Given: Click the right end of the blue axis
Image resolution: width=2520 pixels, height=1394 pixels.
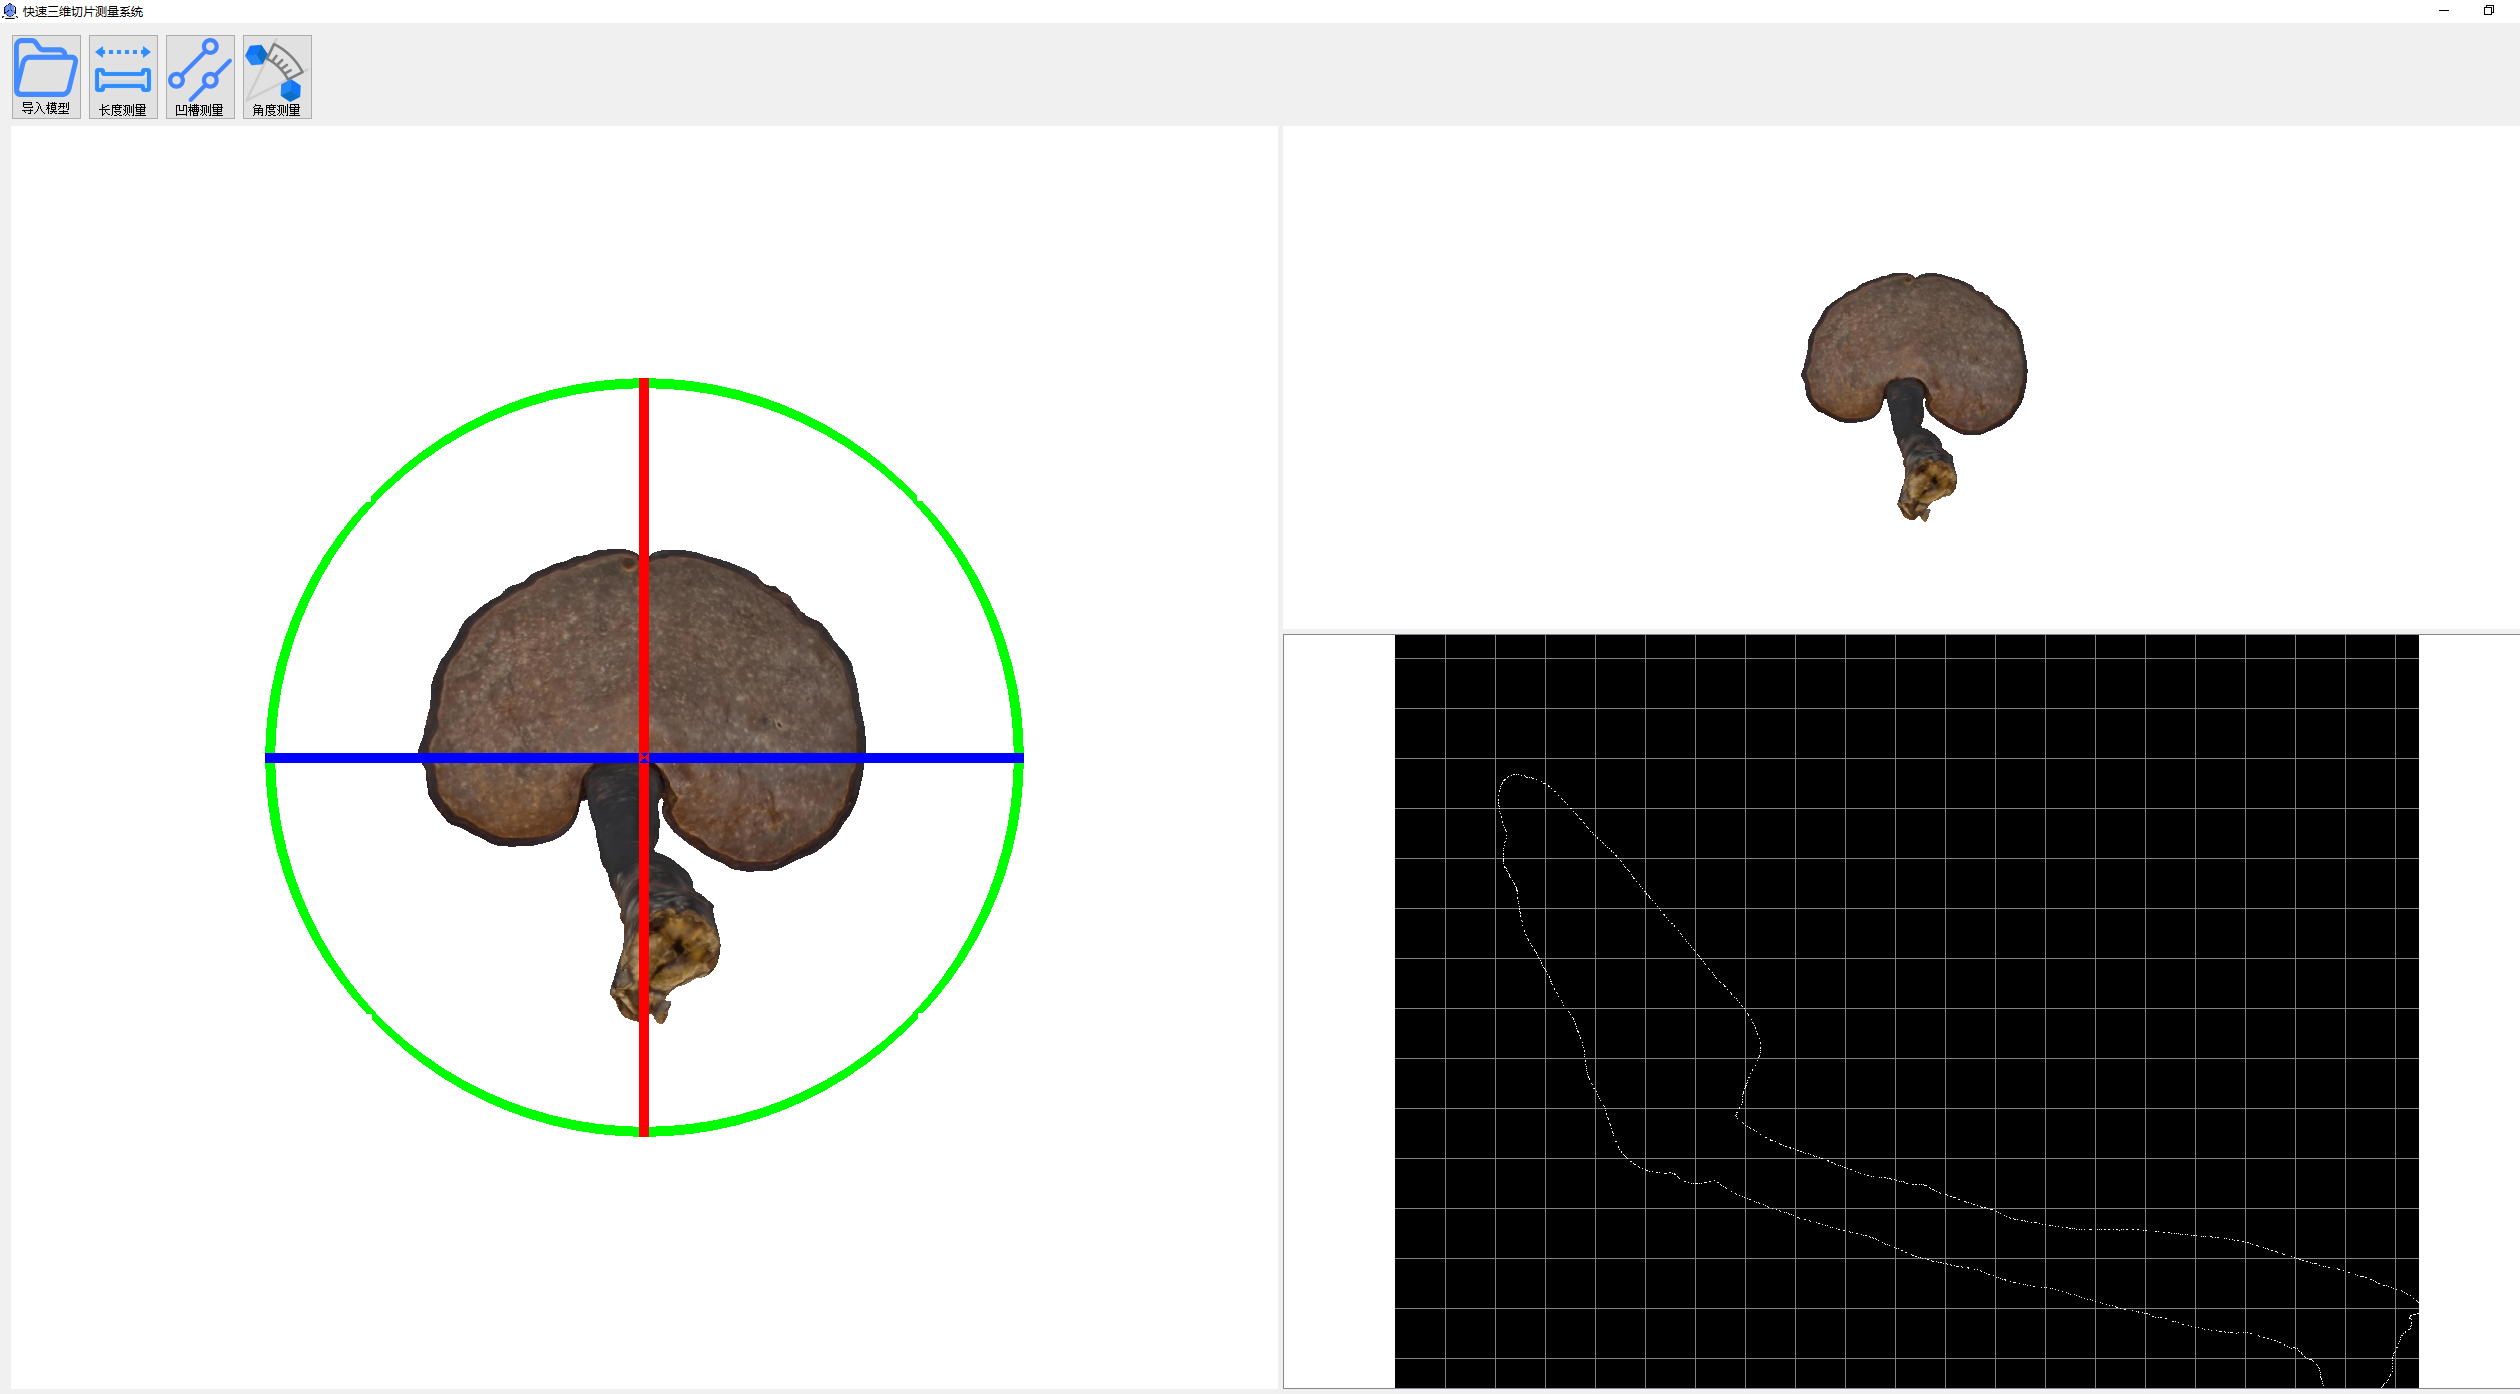Looking at the screenshot, I should click(x=1017, y=758).
